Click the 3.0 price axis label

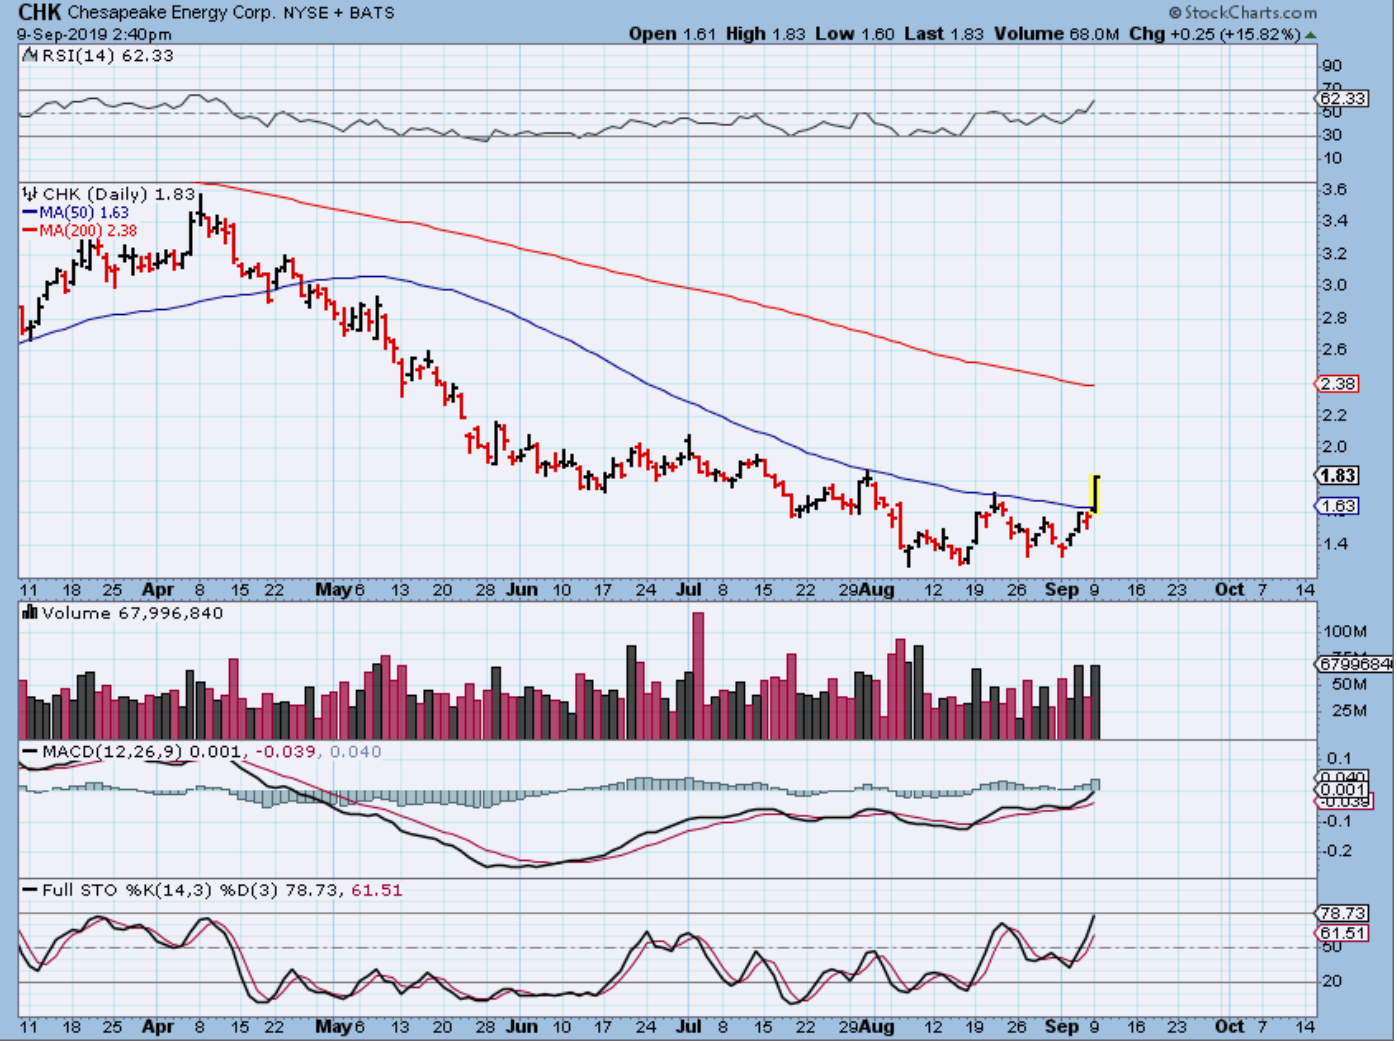[x=1334, y=285]
